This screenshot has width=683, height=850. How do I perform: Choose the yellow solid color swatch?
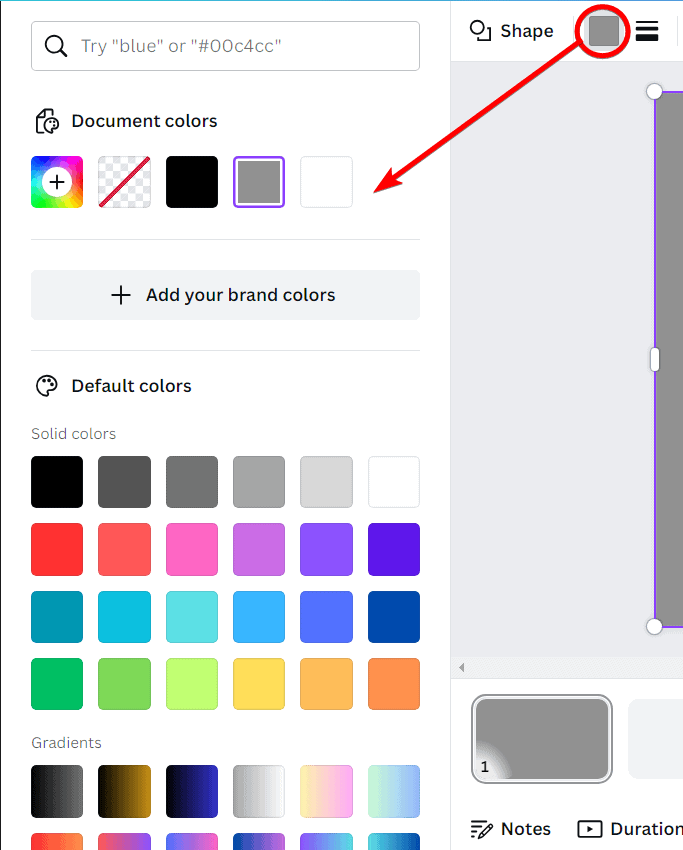[x=259, y=684]
